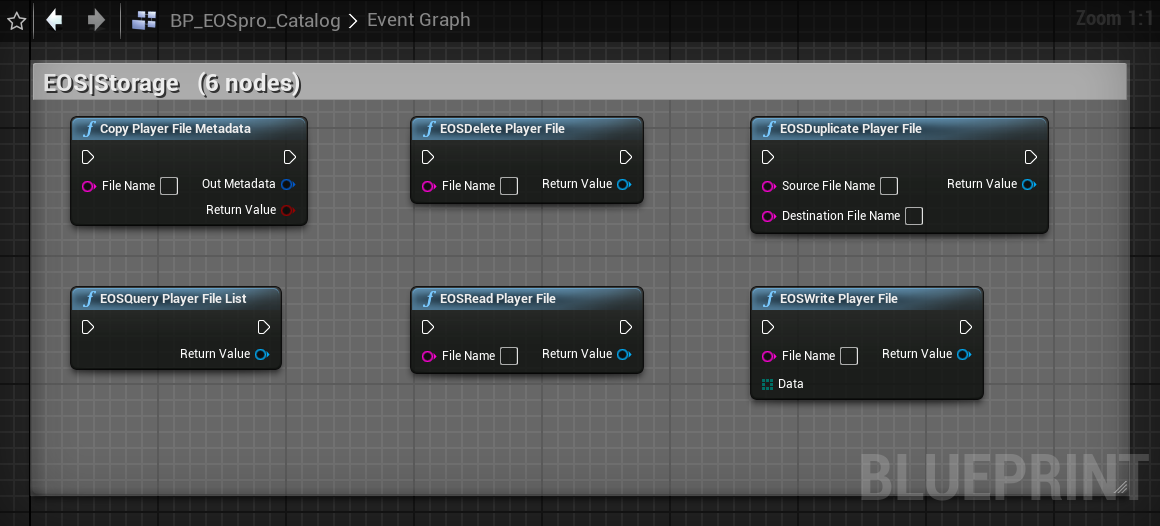The image size is (1160, 526).
Task: Click the favorite star icon
Action: tap(16, 21)
